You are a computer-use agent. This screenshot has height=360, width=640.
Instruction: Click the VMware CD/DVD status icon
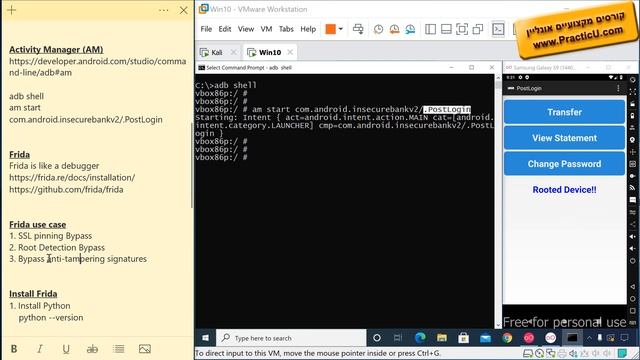pyautogui.click(x=539, y=353)
